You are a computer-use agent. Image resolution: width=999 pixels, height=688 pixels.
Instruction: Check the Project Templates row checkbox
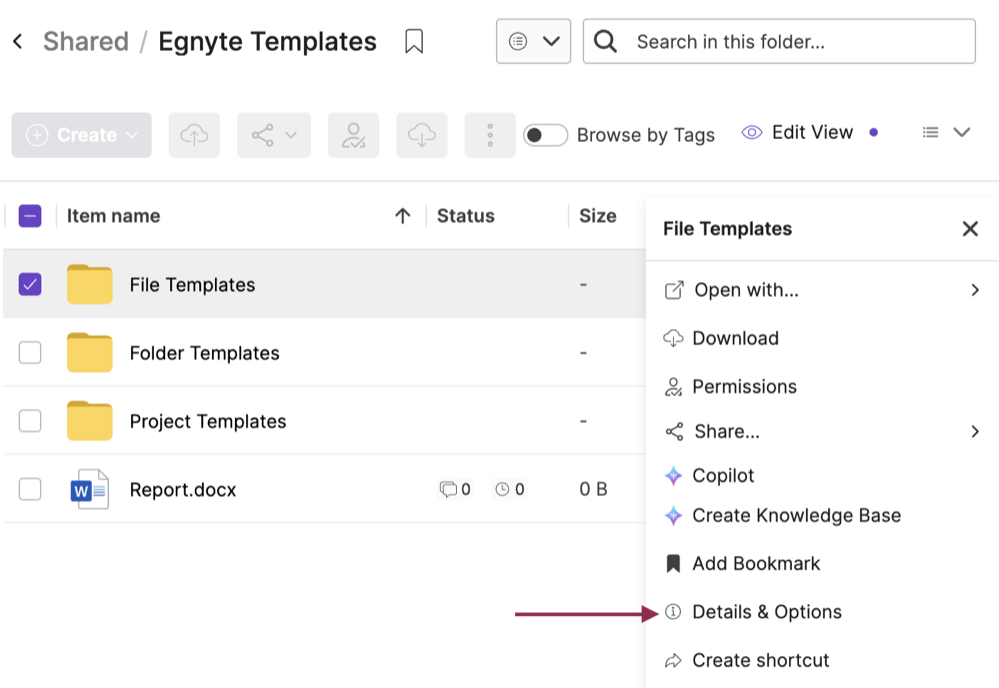coord(30,420)
